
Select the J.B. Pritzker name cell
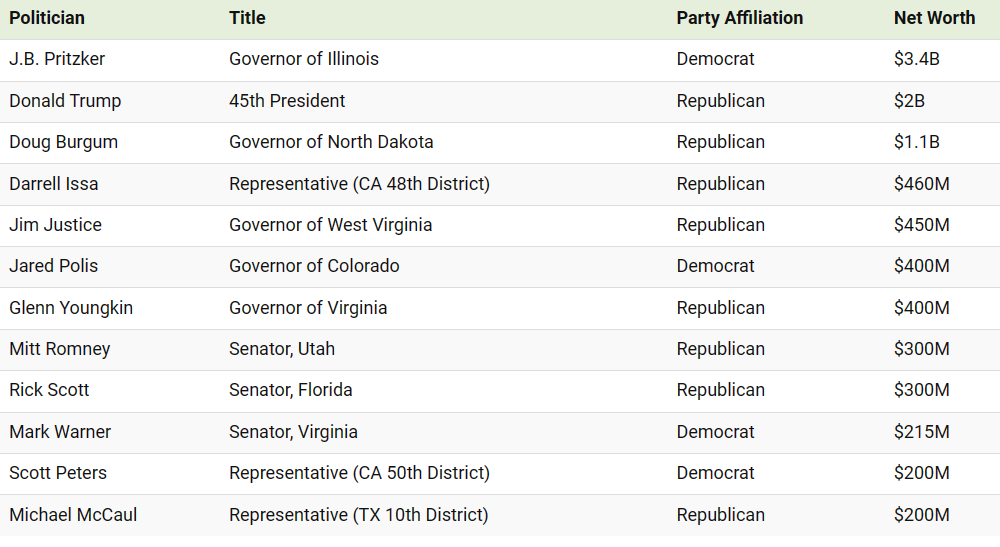(x=57, y=59)
